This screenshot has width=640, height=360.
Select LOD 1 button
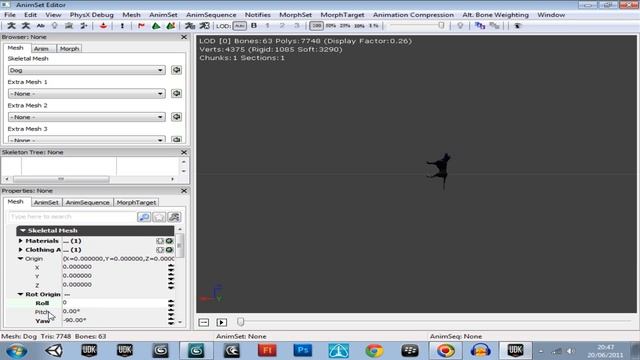268,26
